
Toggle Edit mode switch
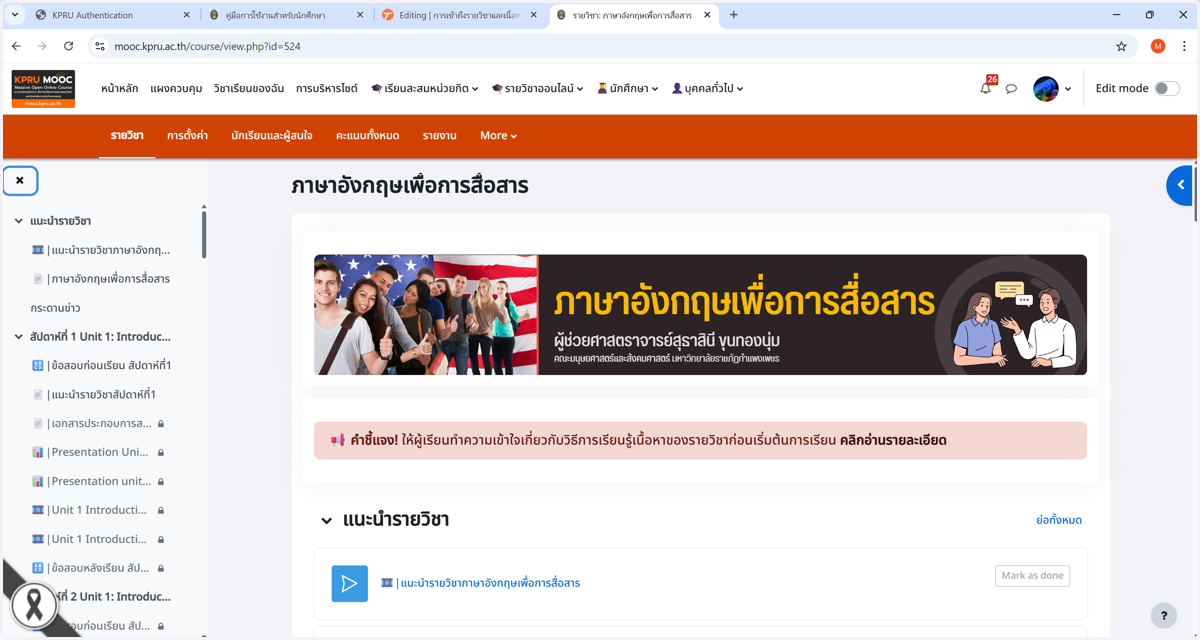point(1167,88)
